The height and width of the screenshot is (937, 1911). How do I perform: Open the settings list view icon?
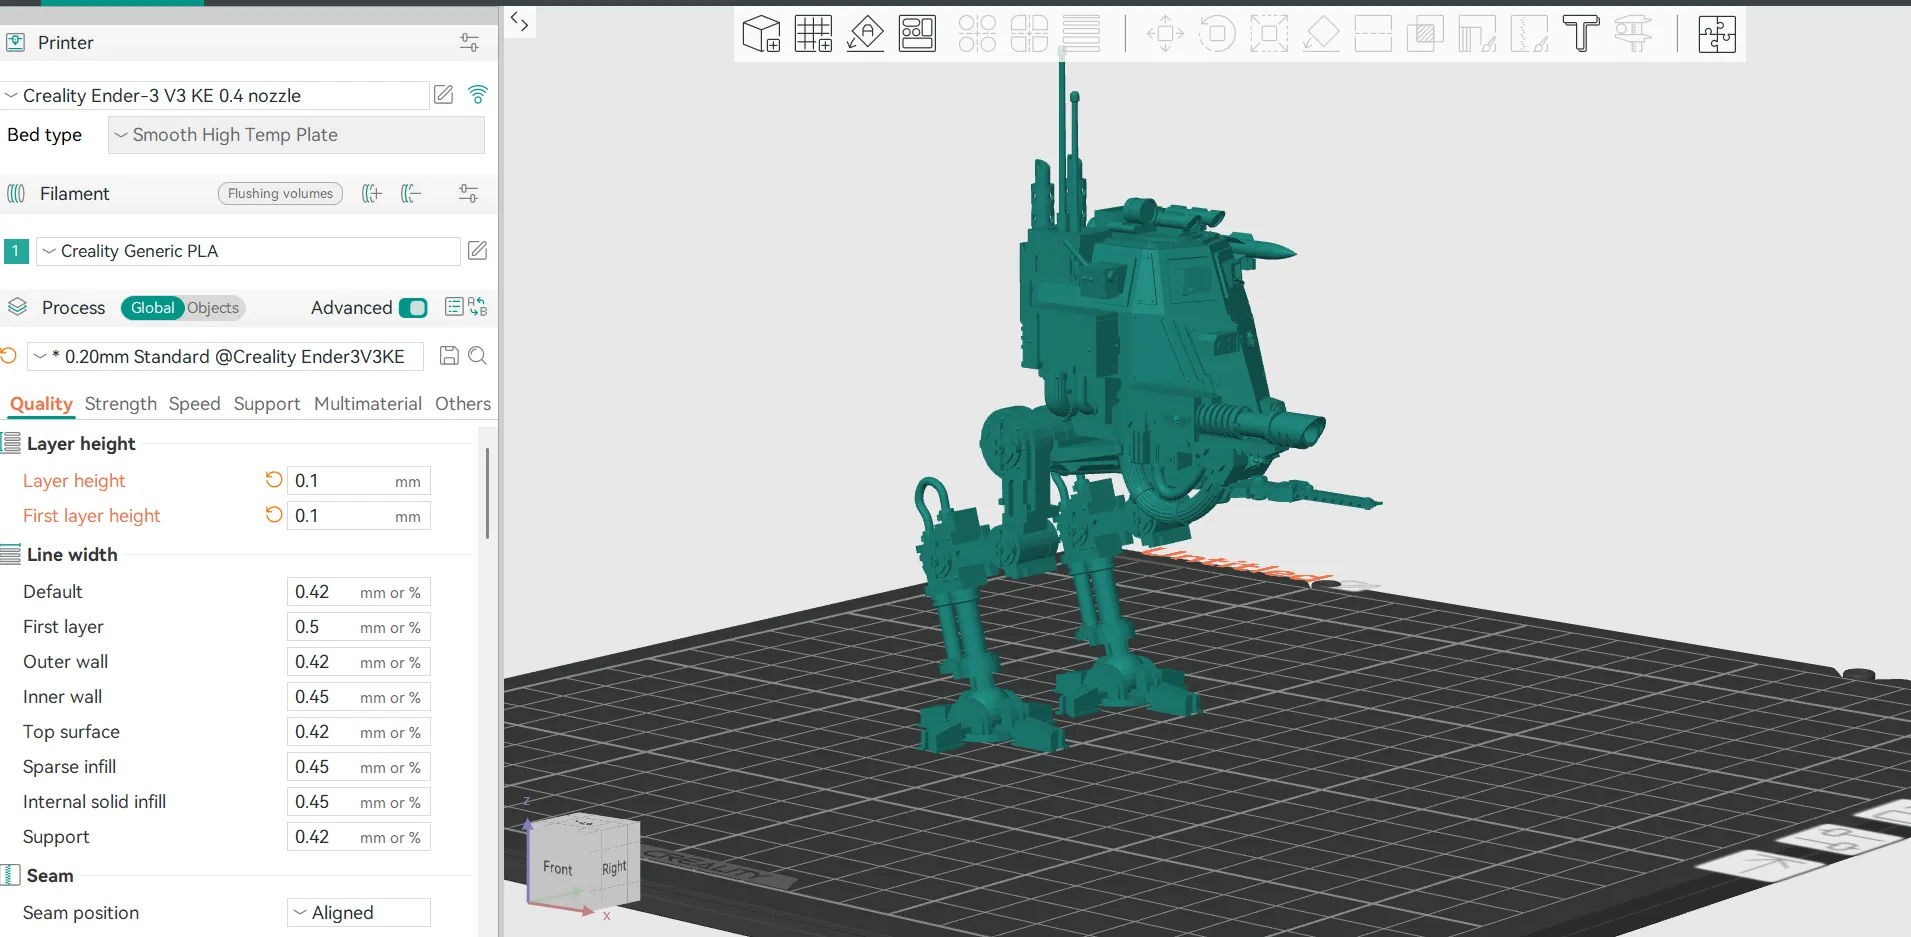pos(454,307)
